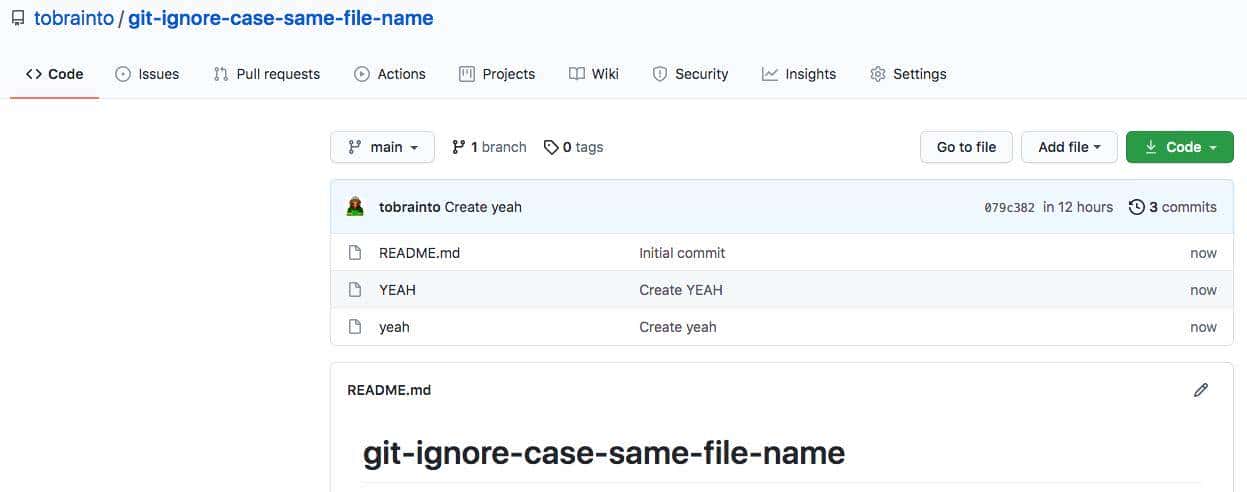Click the file icon beside README.md
The height and width of the screenshot is (492, 1247).
click(x=354, y=253)
